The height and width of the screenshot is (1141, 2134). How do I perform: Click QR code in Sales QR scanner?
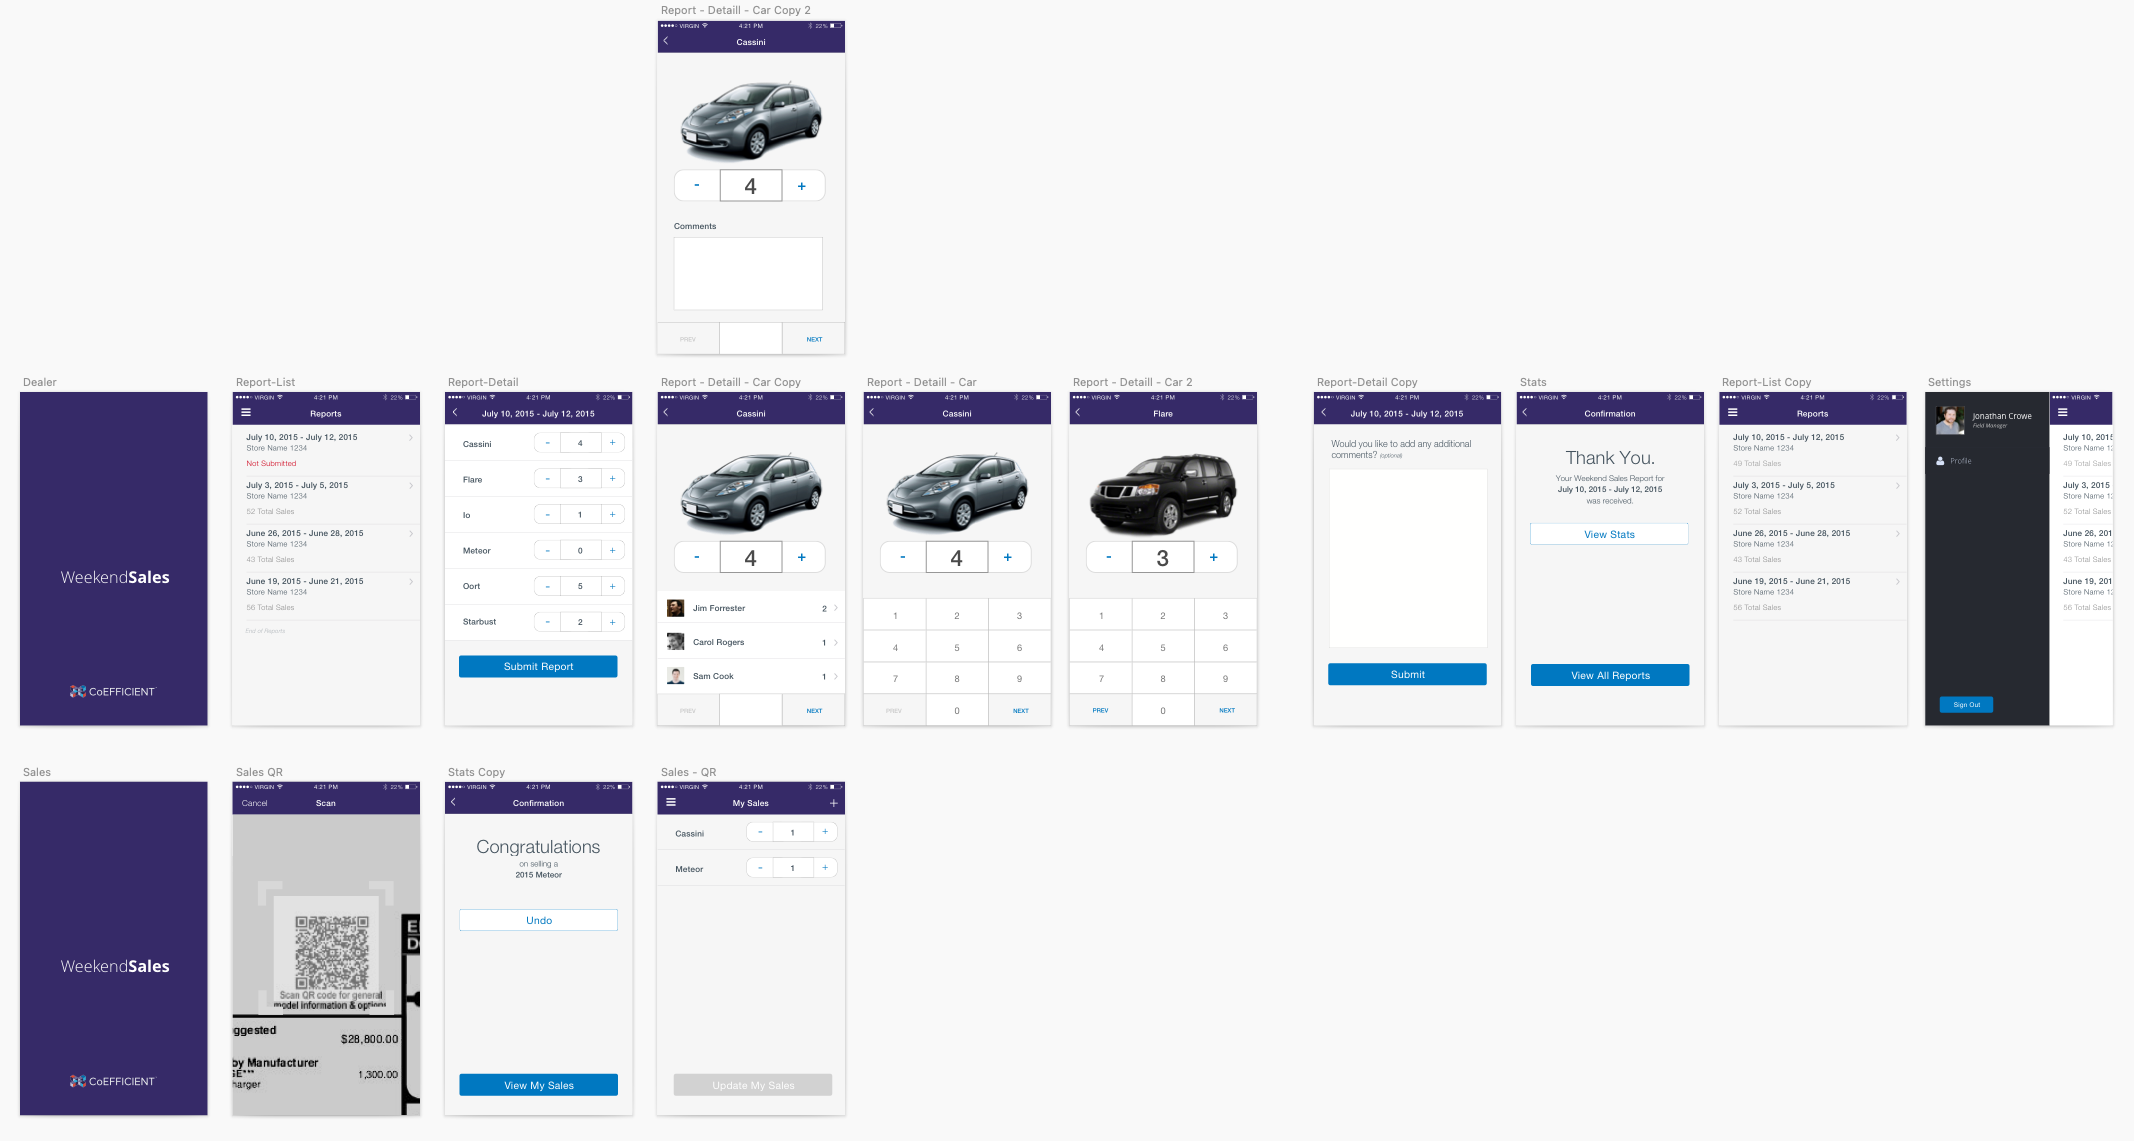coord(332,952)
